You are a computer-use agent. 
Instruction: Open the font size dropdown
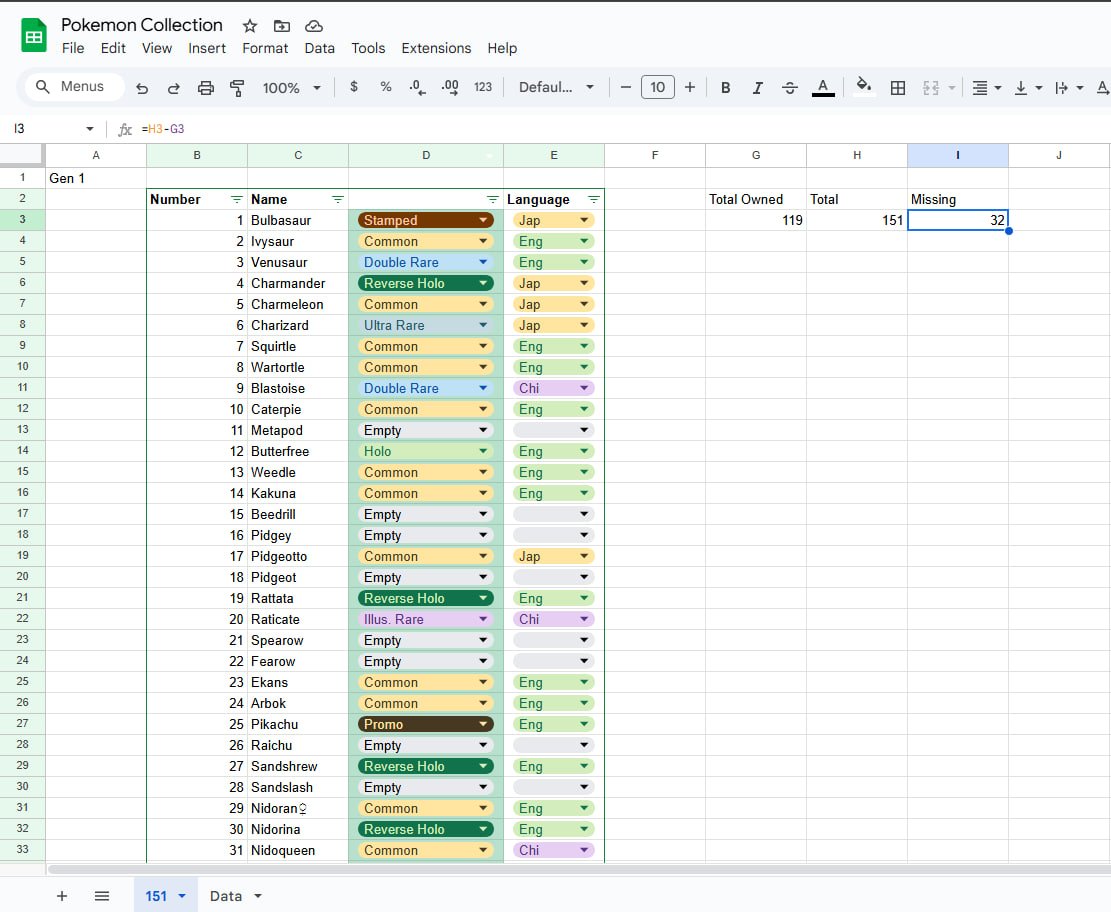click(x=658, y=87)
